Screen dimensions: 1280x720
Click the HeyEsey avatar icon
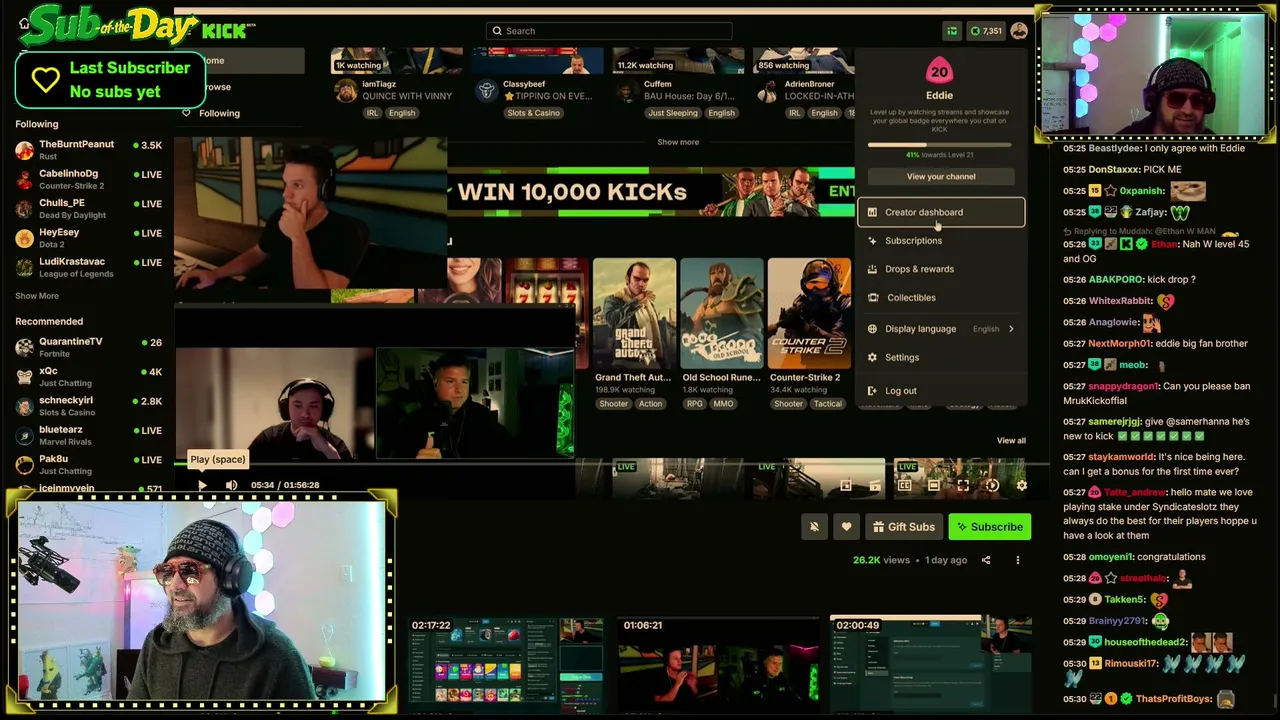pos(25,238)
